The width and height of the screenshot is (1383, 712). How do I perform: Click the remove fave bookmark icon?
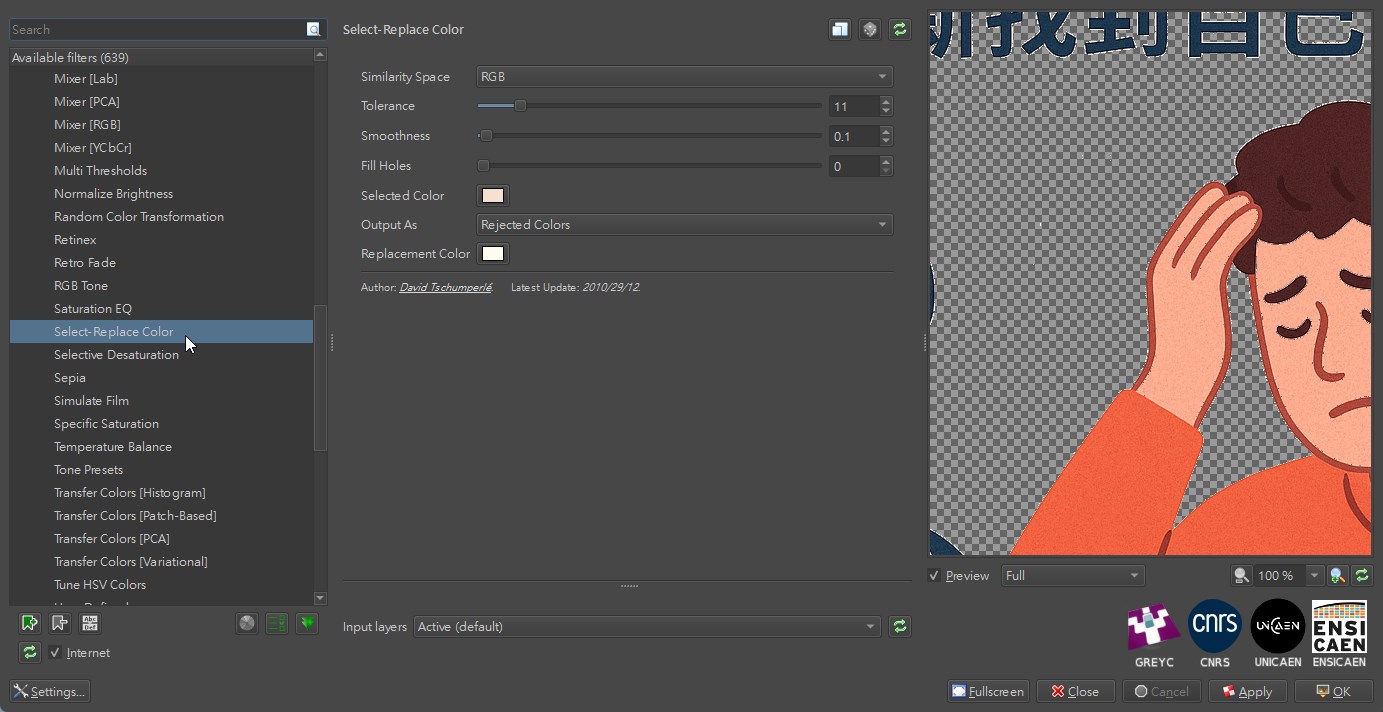coord(60,623)
